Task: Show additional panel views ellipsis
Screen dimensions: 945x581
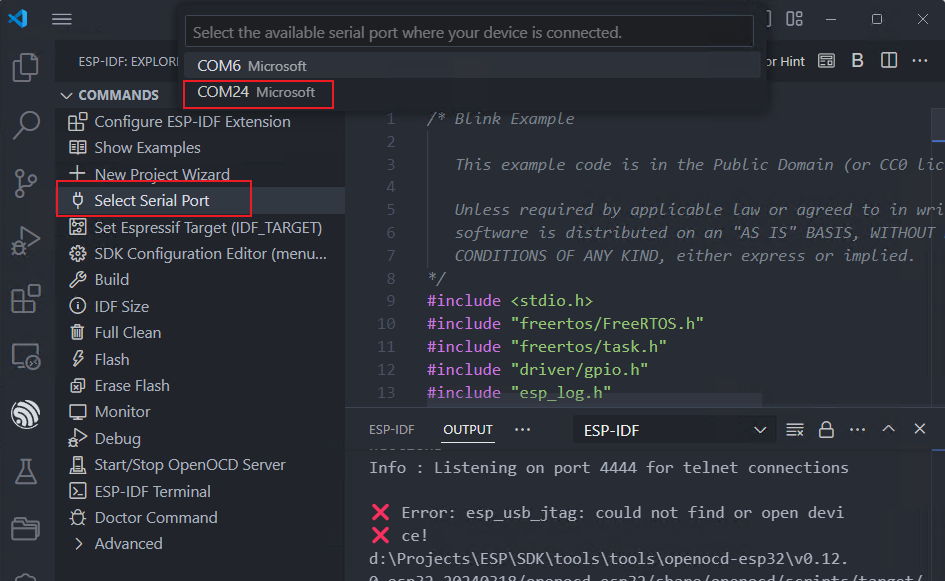Action: coord(523,430)
